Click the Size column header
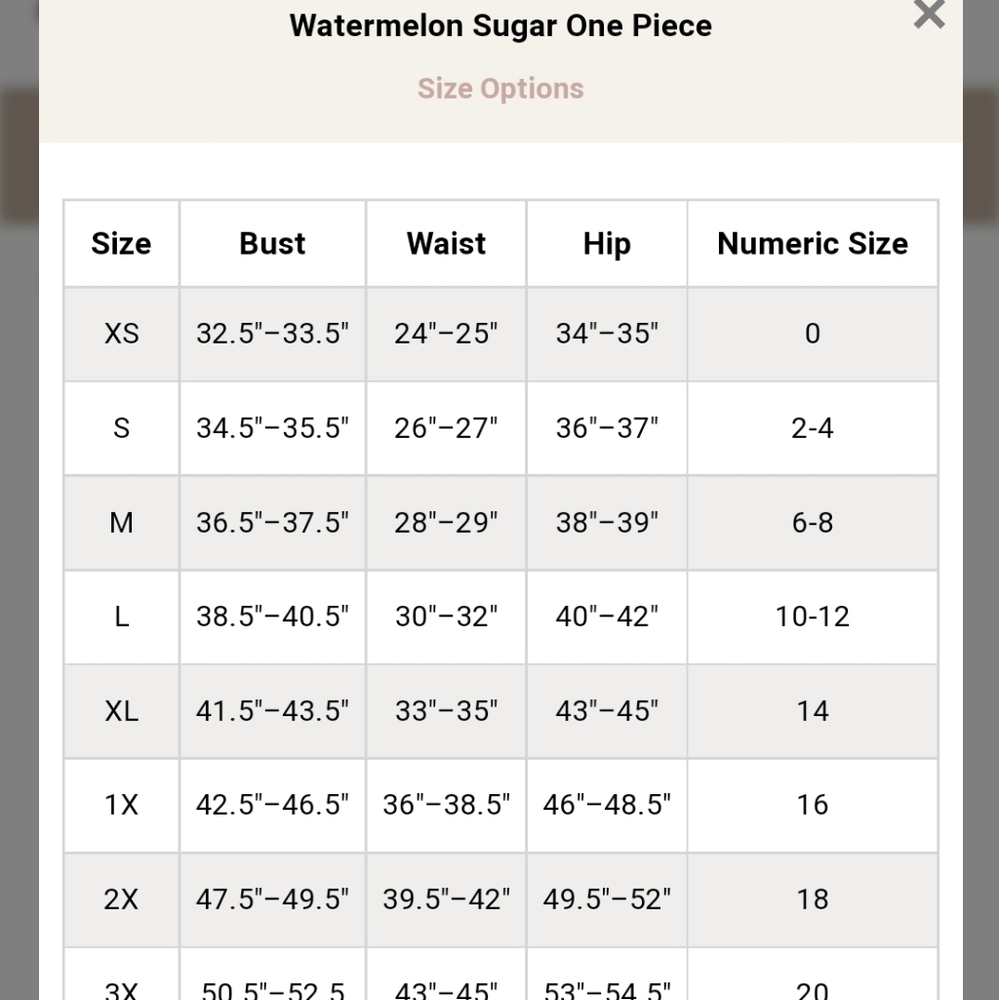The height and width of the screenshot is (1000, 999). tap(121, 244)
